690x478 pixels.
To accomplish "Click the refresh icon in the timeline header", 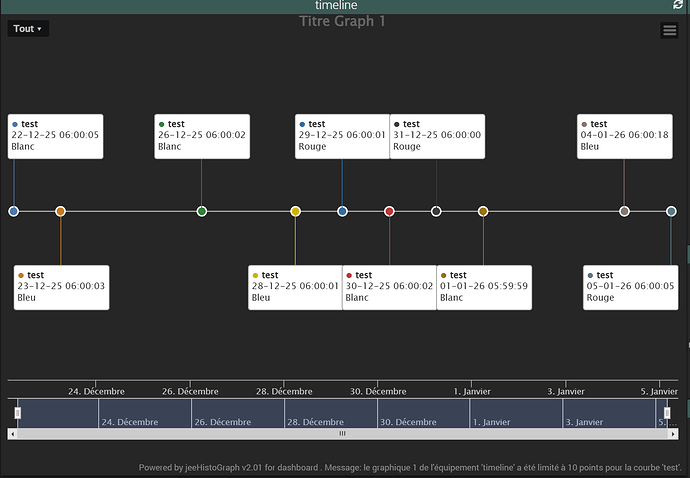I will point(678,6).
